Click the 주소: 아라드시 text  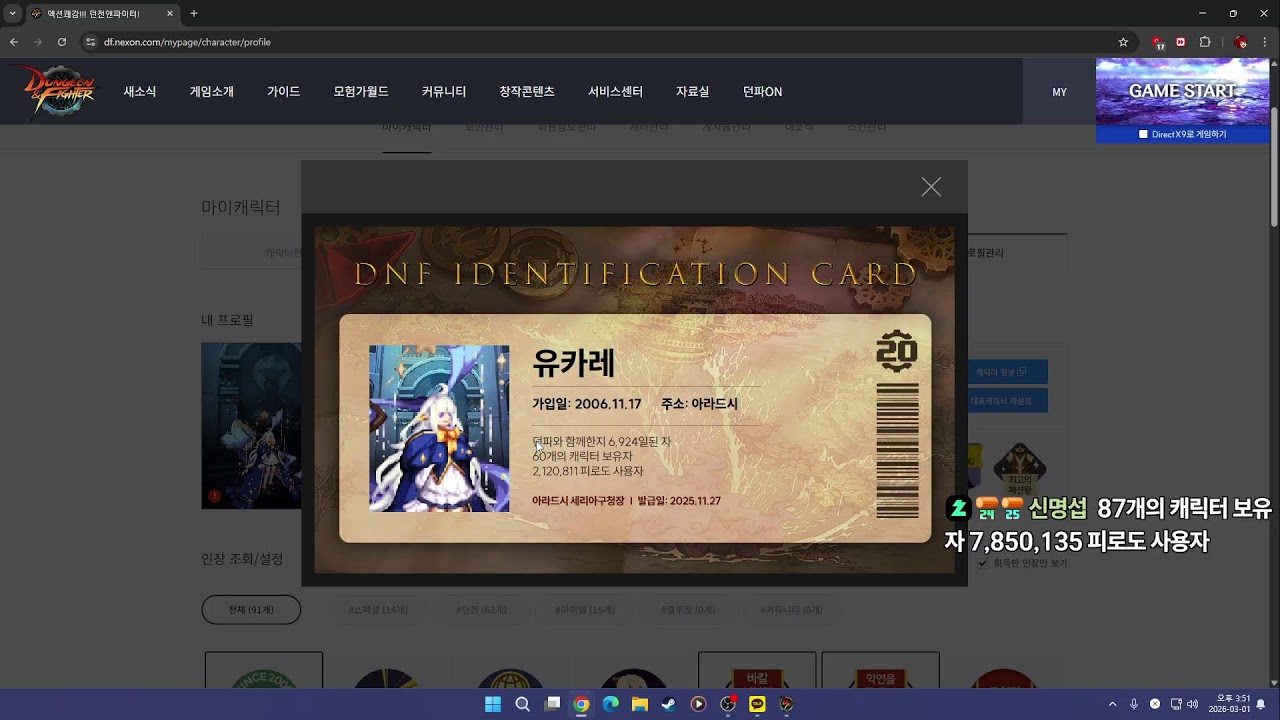699,404
